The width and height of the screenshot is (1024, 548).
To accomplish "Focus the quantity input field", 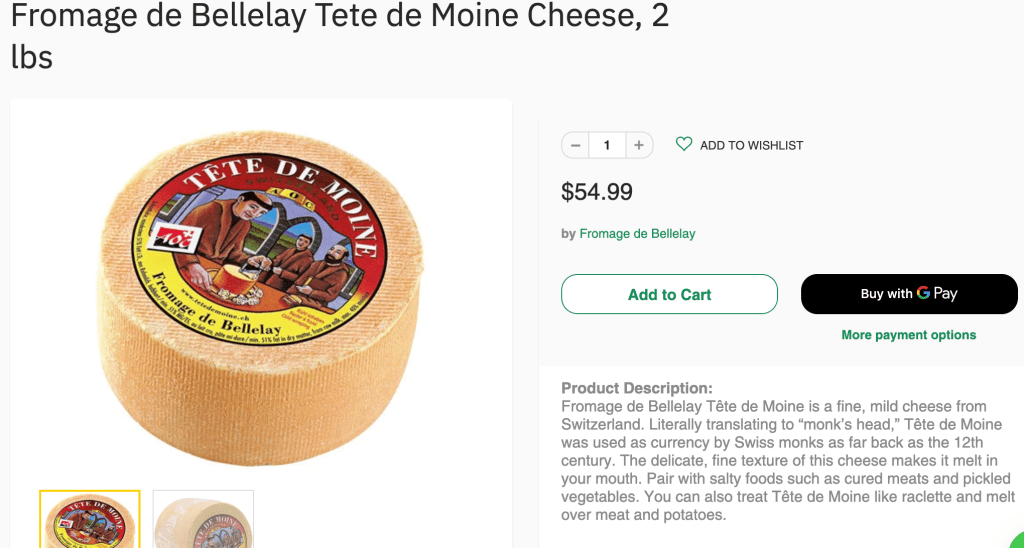I will pos(607,145).
